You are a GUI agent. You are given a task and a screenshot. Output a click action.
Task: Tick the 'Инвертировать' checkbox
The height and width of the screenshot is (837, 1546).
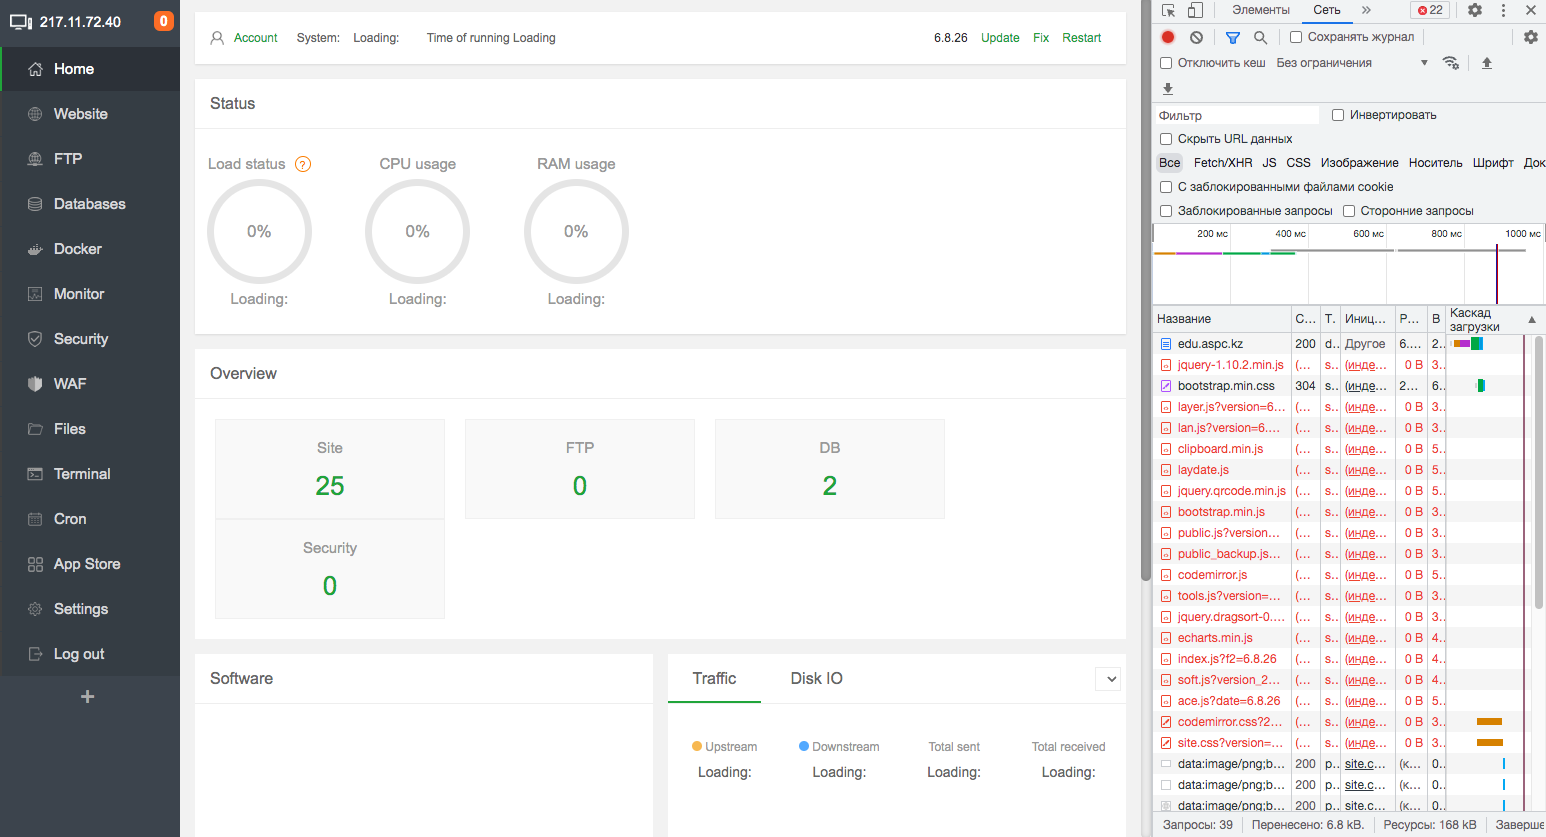tap(1338, 115)
